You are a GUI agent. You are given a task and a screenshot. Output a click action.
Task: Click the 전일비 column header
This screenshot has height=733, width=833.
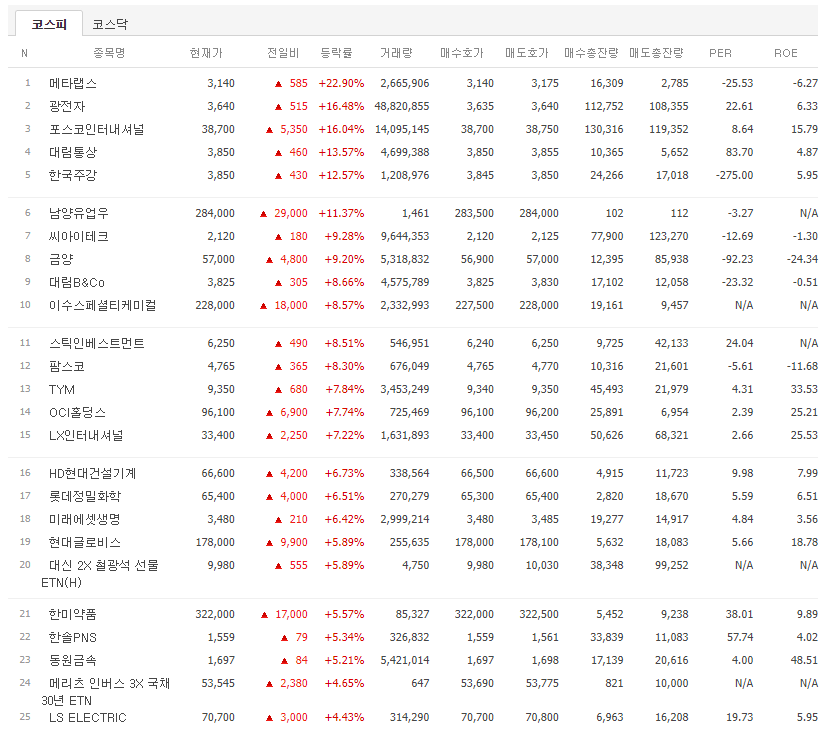[283, 53]
